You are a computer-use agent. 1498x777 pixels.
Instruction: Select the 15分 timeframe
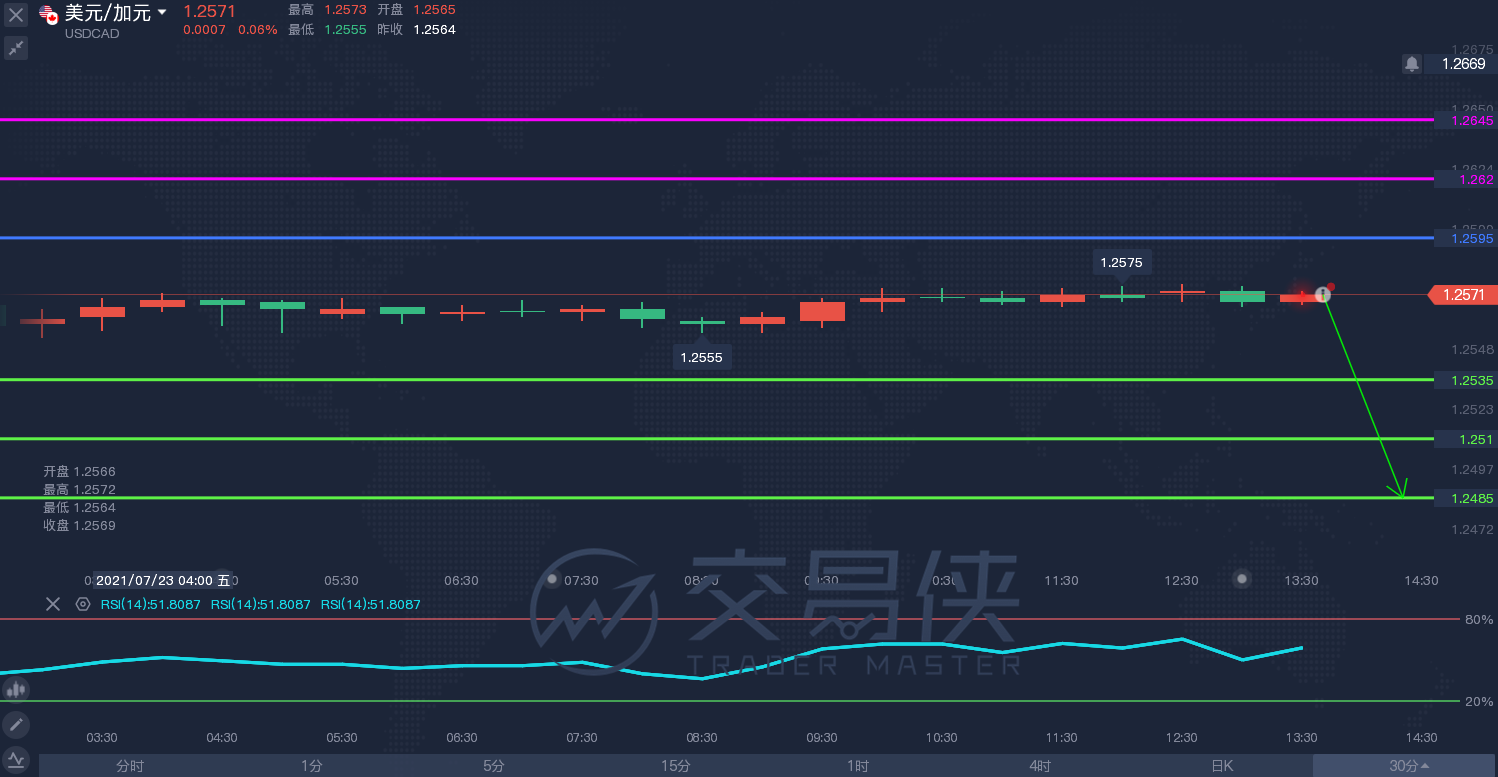[x=676, y=766]
